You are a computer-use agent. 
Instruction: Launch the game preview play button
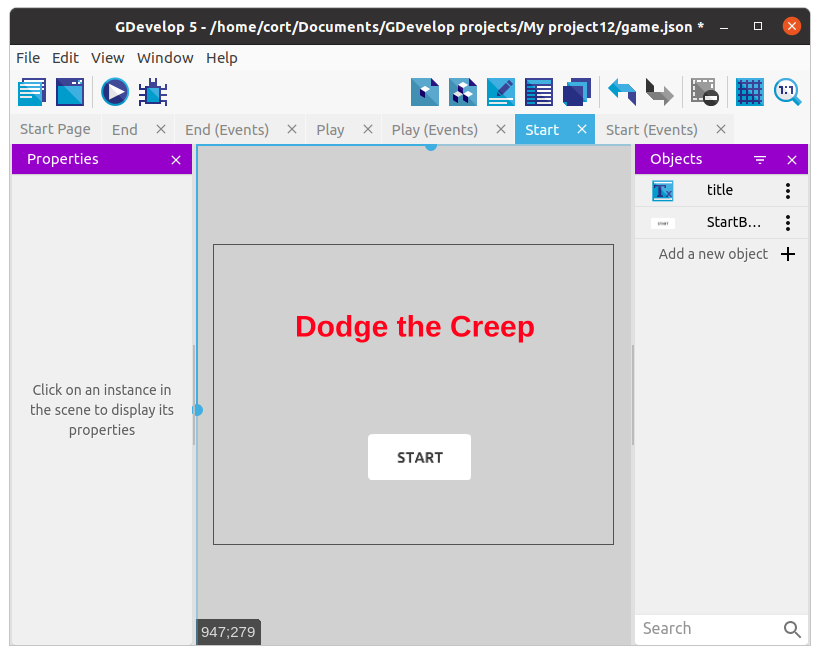coord(115,92)
